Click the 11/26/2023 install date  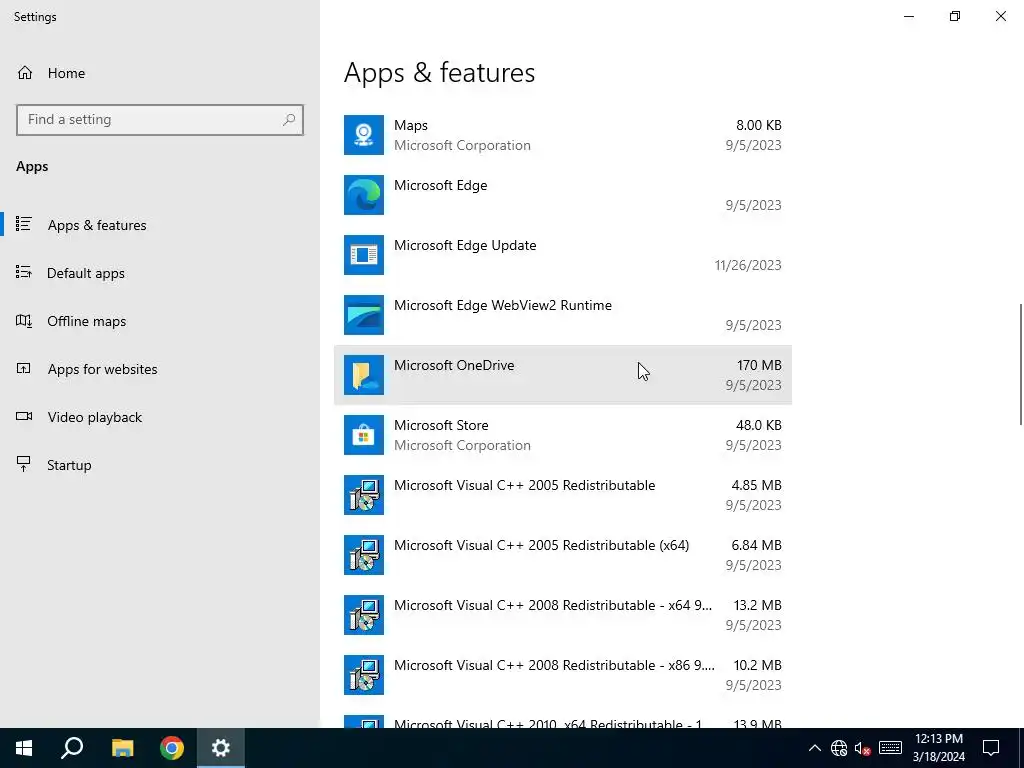tap(748, 265)
